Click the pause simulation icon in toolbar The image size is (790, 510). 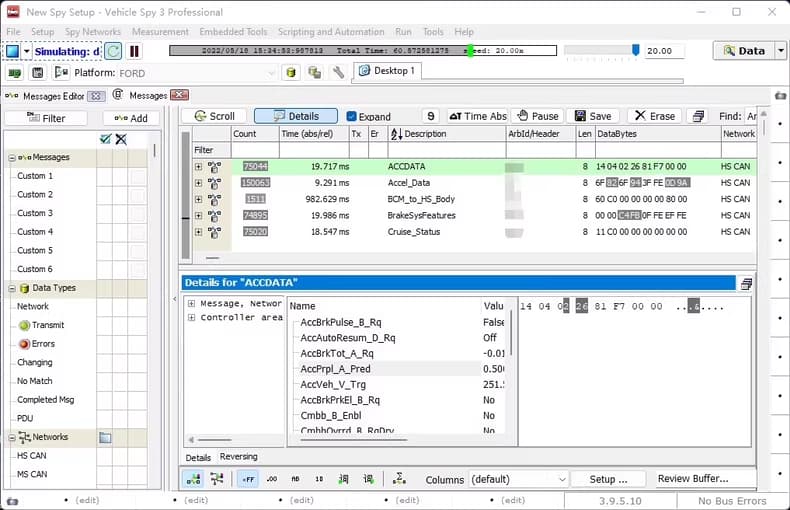coord(134,51)
